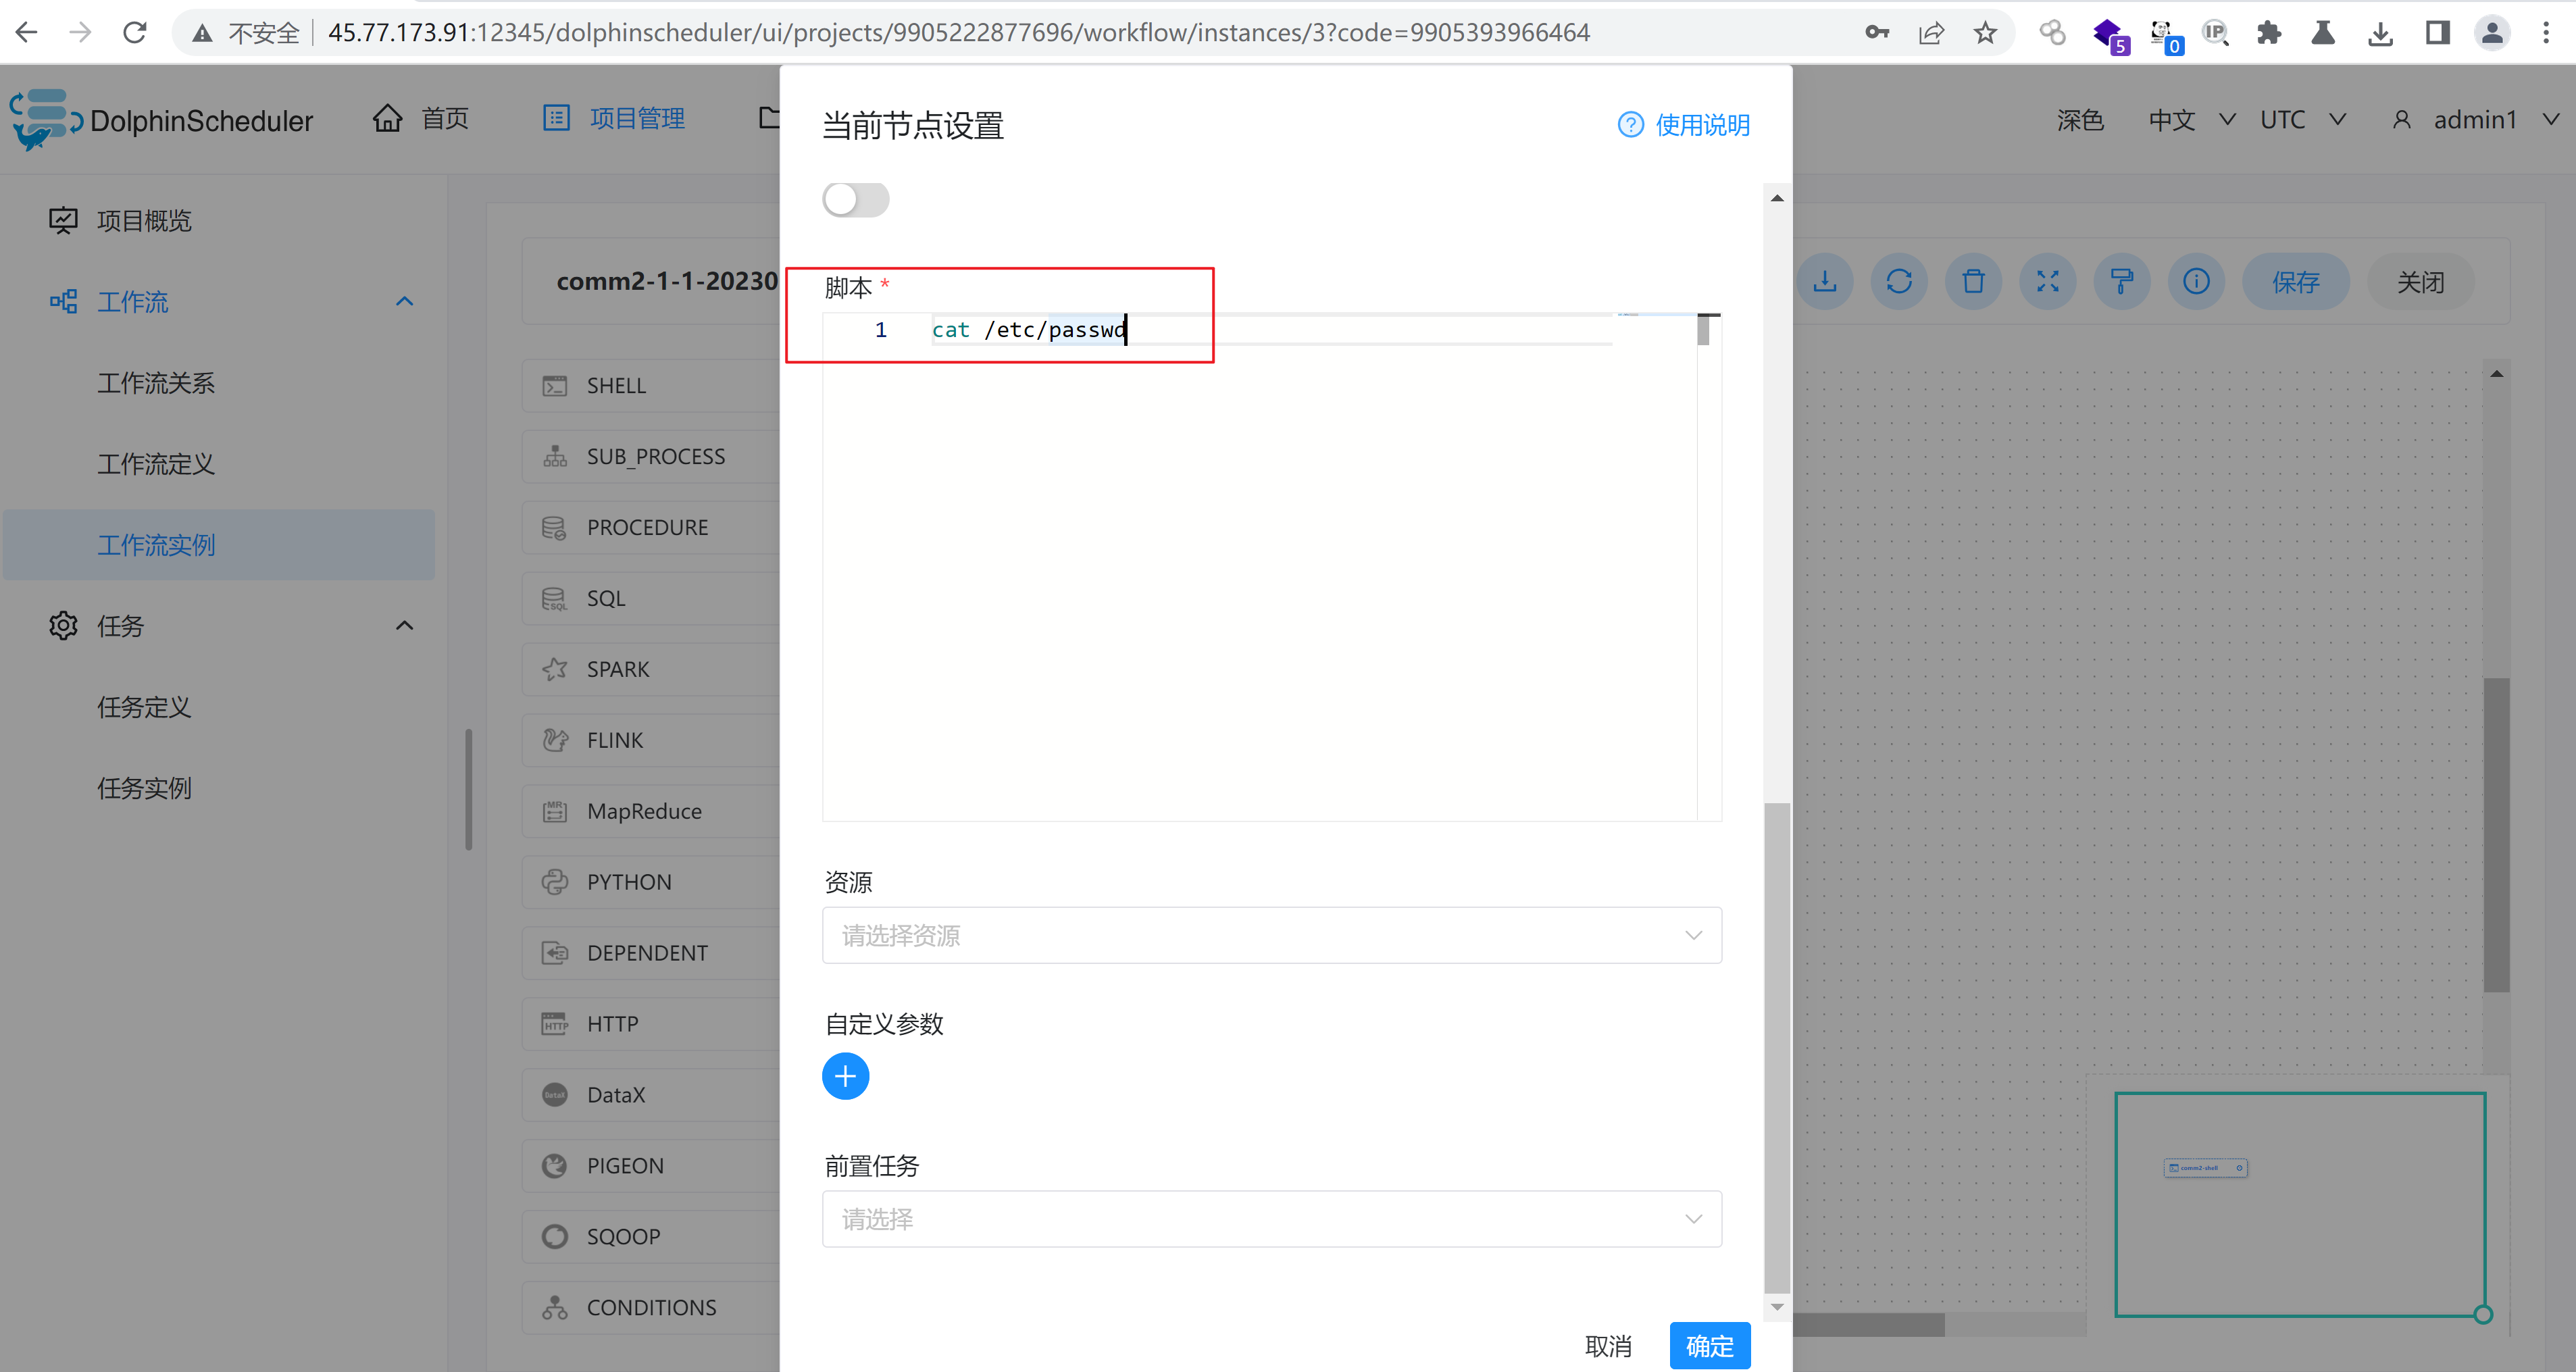Click the 取消 cancel button
Viewport: 2576px width, 1372px height.
1608,1346
